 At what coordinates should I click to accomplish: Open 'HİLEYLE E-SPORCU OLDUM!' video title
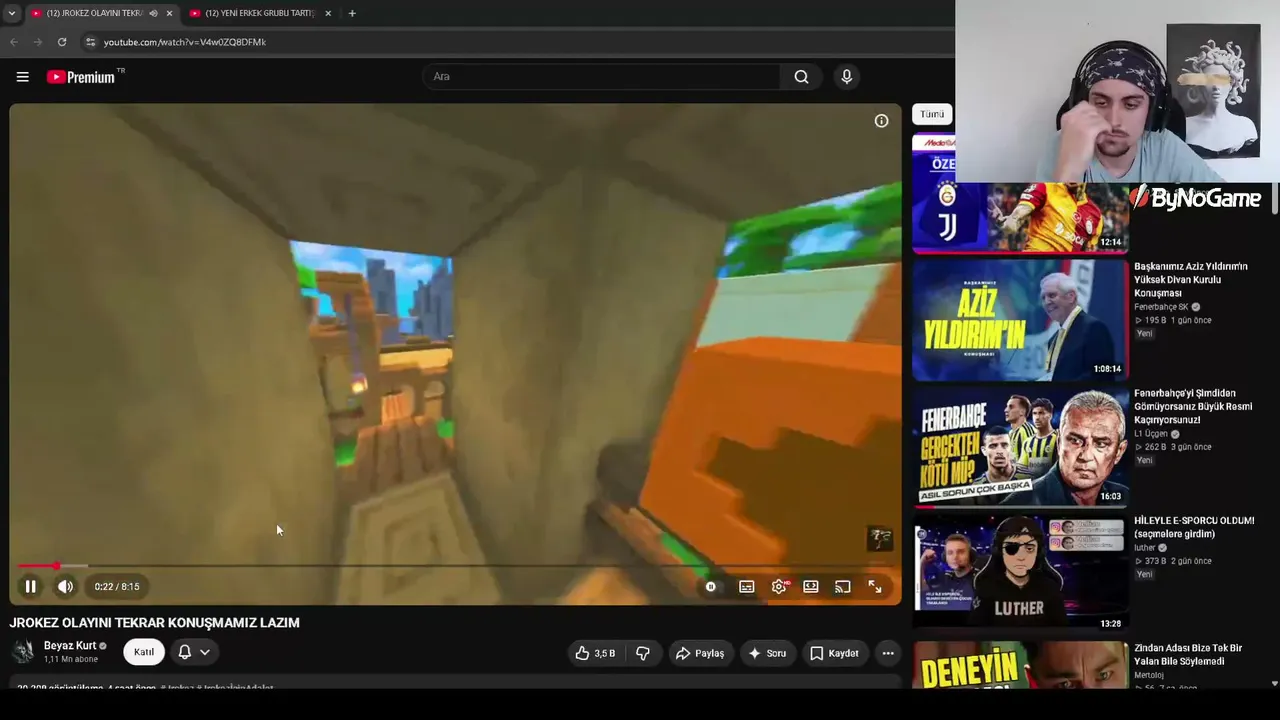1194,527
